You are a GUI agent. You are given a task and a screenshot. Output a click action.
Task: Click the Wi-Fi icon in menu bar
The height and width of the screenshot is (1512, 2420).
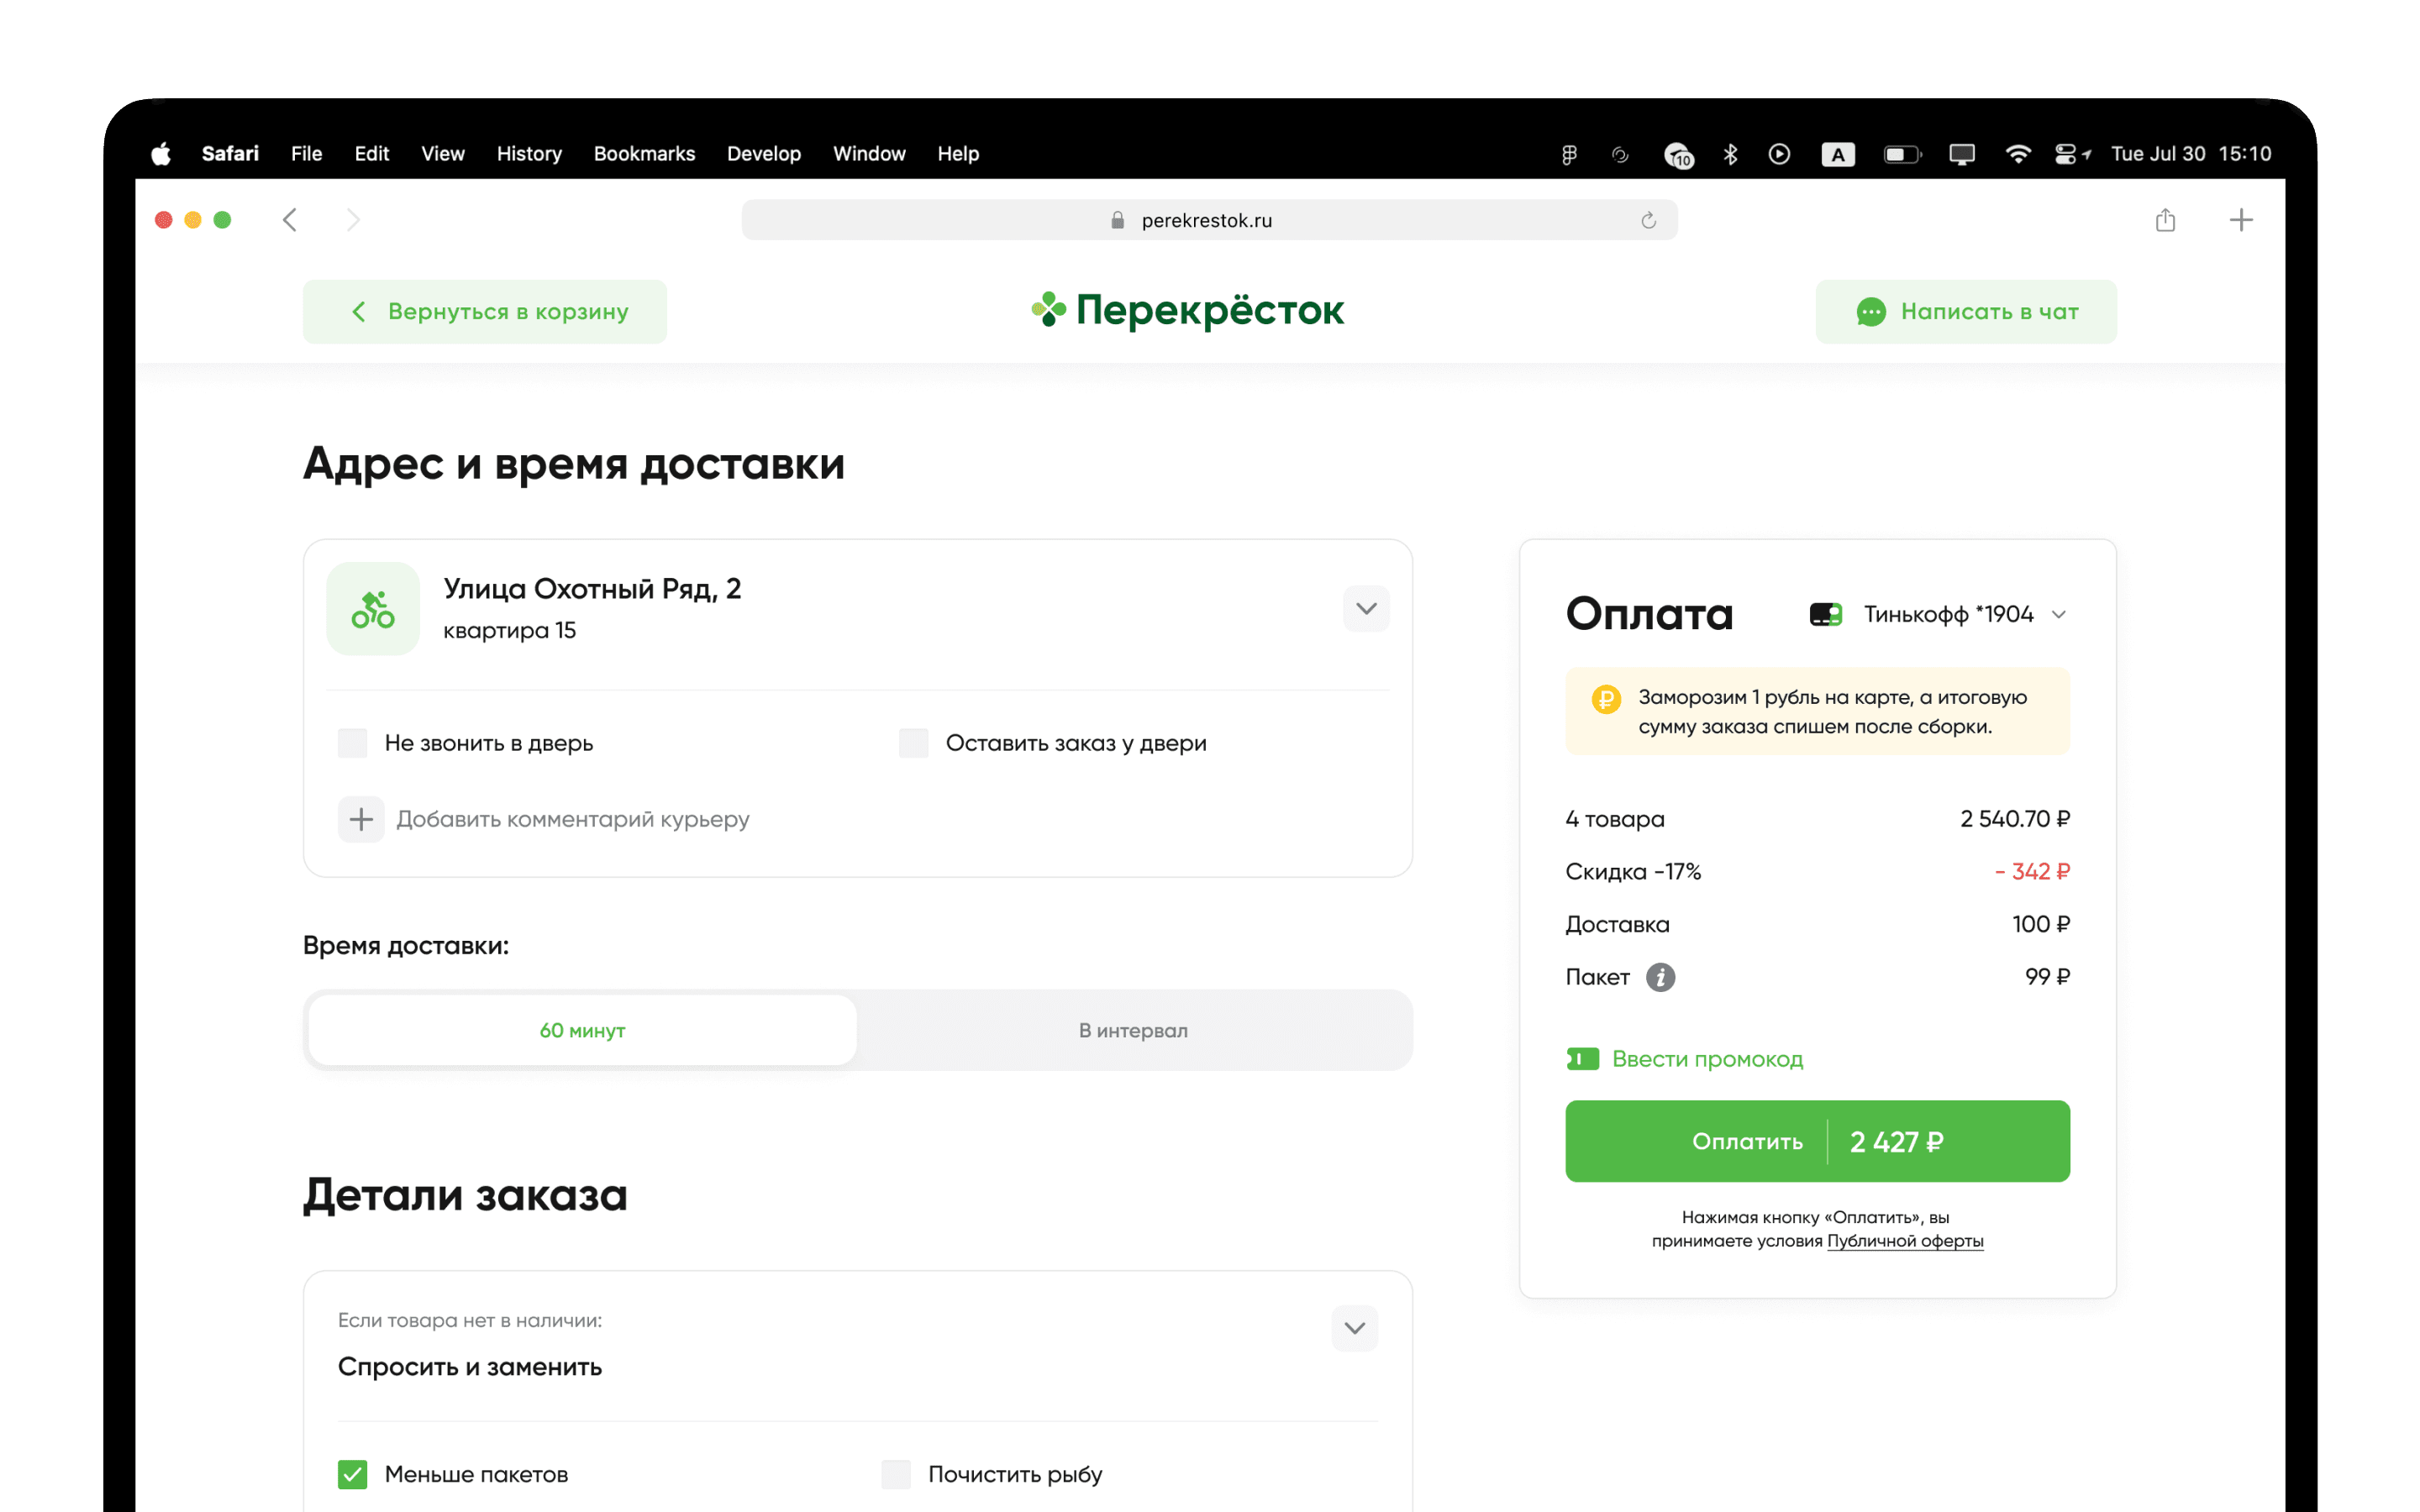point(2018,154)
